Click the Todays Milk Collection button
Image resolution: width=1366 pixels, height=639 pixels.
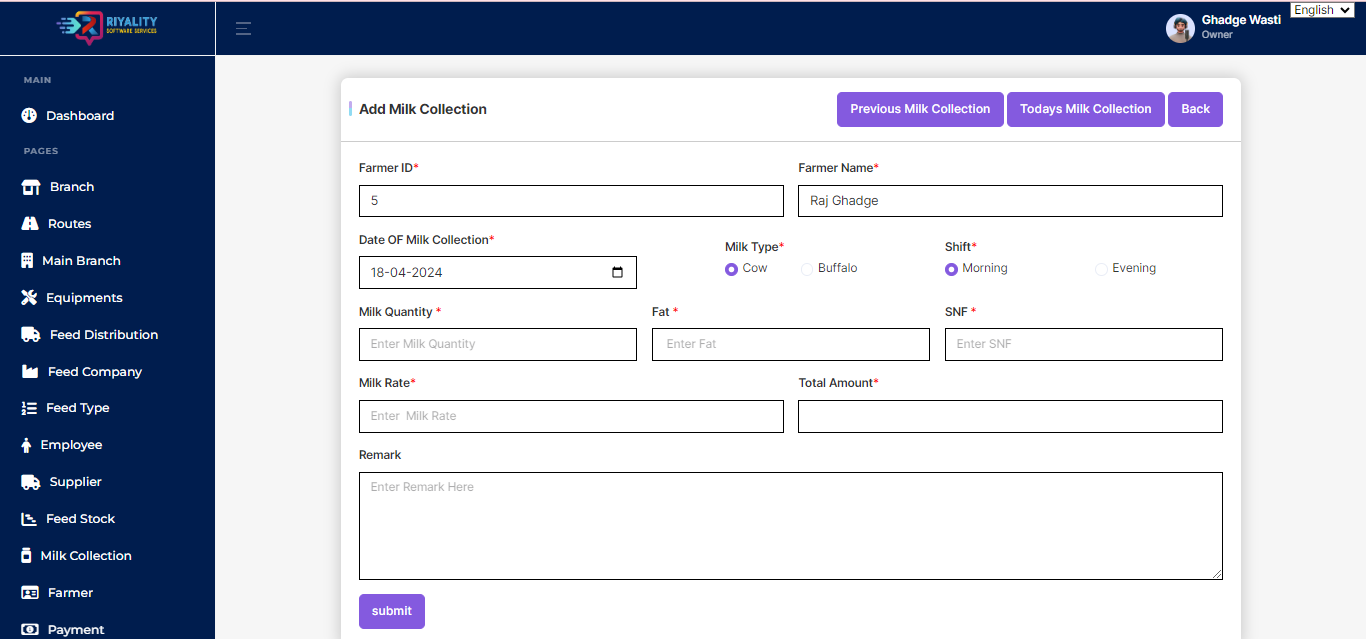(1085, 109)
